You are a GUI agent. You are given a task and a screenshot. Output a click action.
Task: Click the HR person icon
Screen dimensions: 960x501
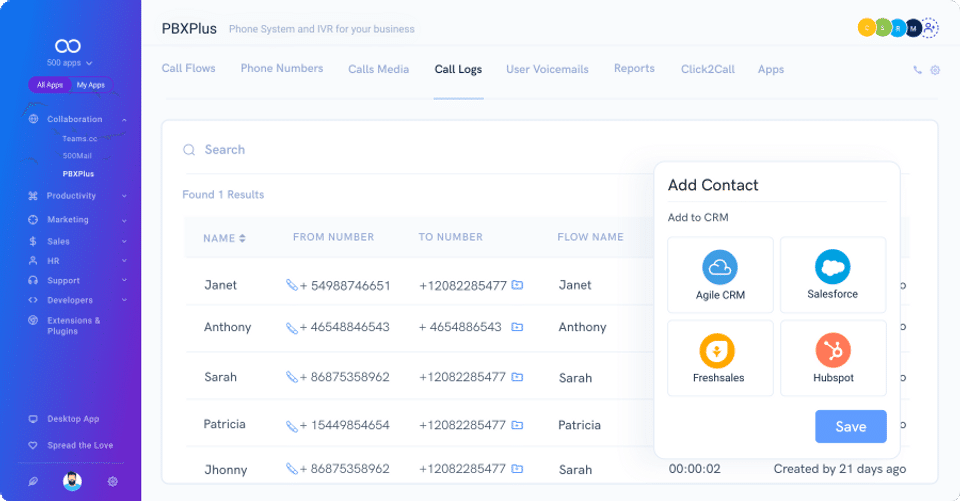(x=33, y=261)
